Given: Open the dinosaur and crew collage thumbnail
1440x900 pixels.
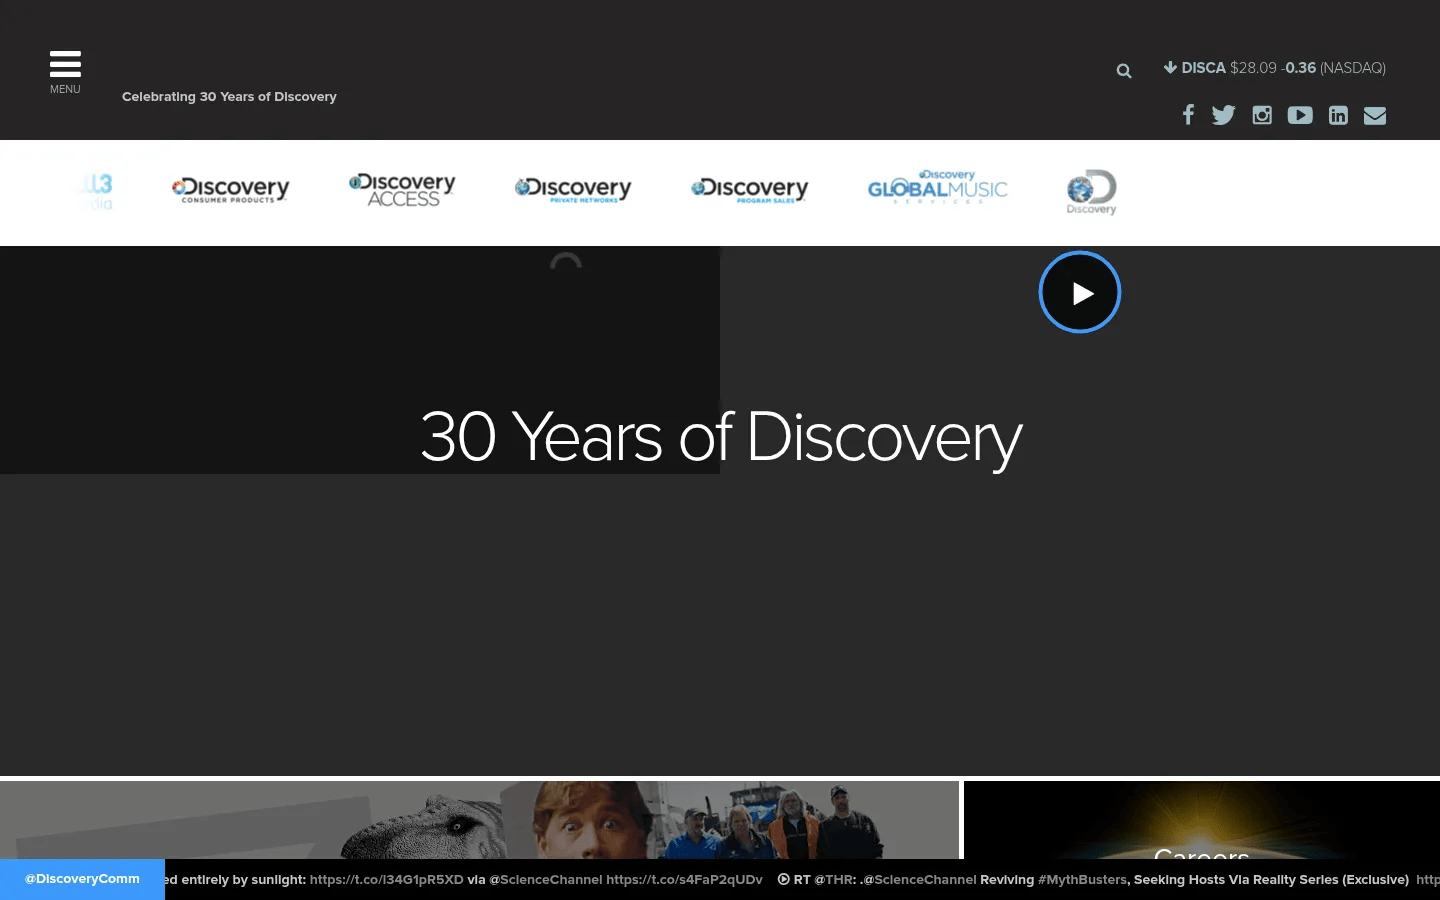Looking at the screenshot, I should click(x=479, y=820).
